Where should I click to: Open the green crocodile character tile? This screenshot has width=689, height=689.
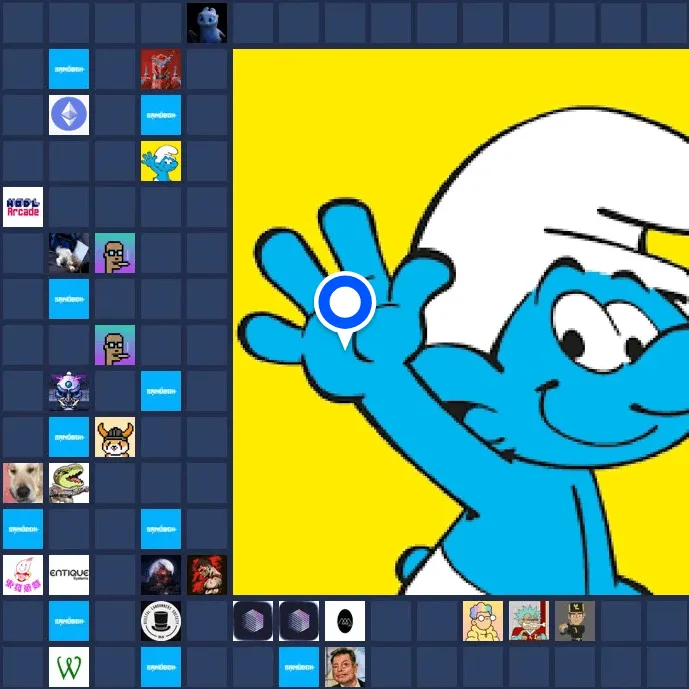tap(69, 482)
